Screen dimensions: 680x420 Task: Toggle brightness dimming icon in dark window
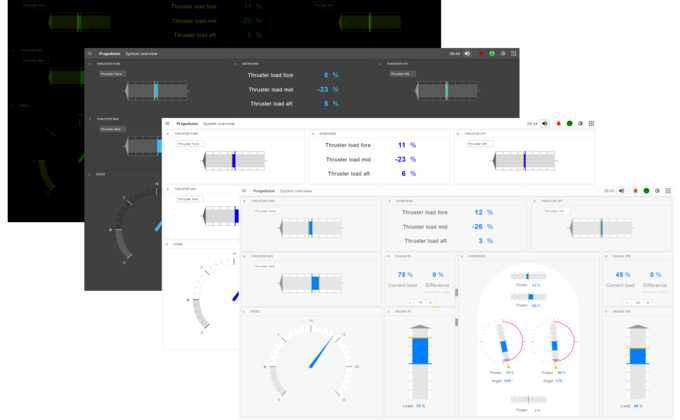502,53
